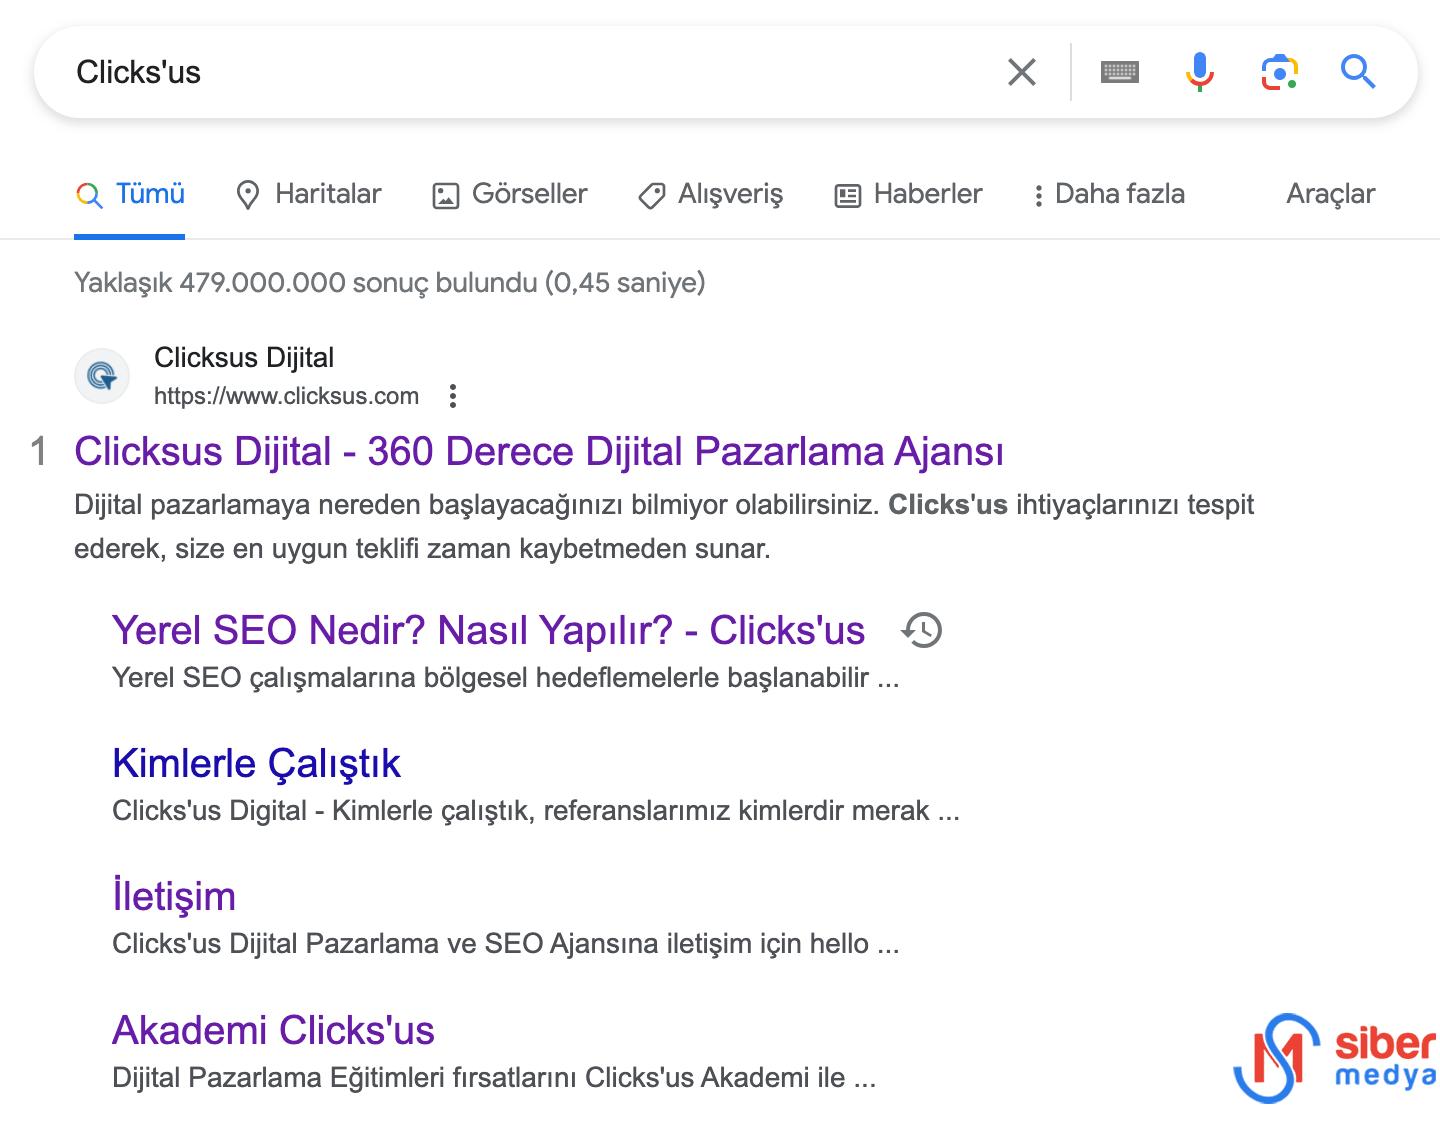Clear the search box text
The image size is (1440, 1124).
[1021, 72]
